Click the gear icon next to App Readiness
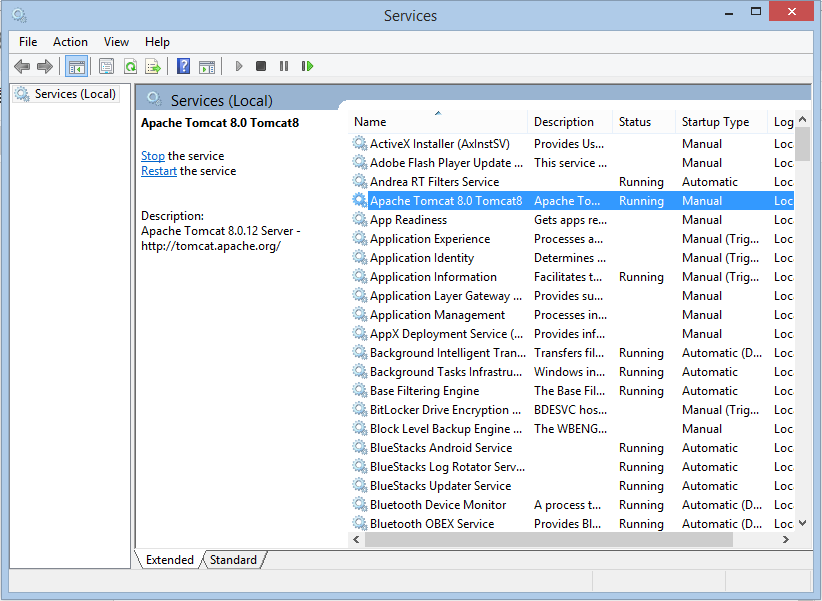This screenshot has height=601, width=822. tap(360, 219)
